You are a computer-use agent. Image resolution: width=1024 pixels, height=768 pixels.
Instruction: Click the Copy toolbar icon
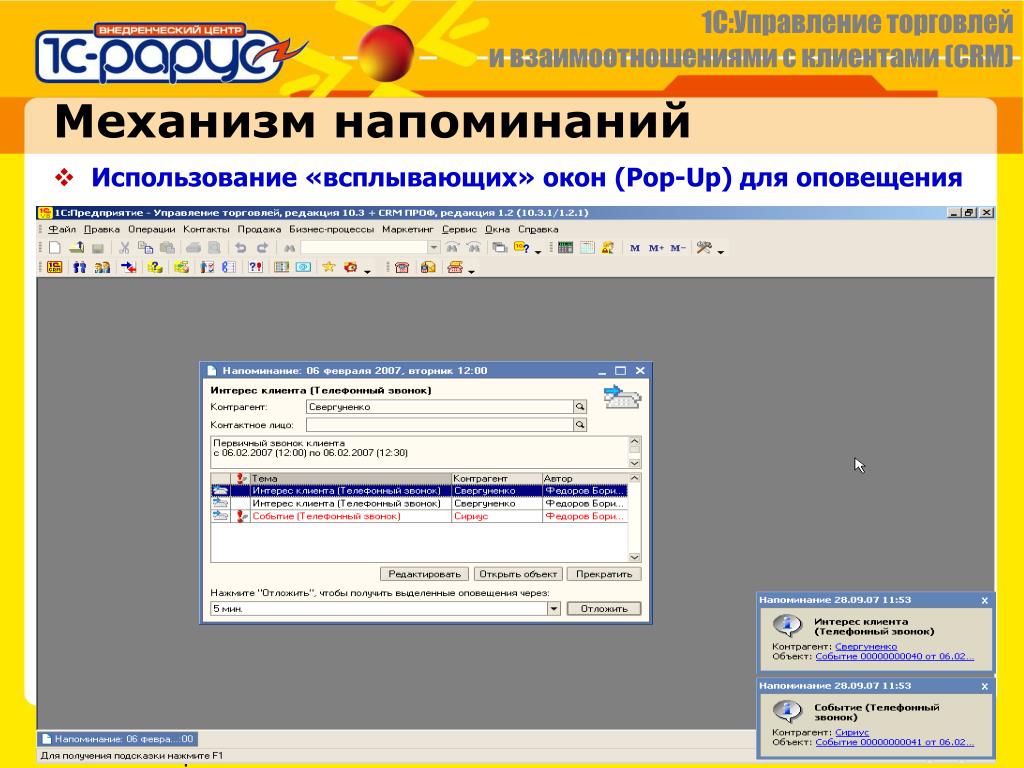tap(145, 248)
